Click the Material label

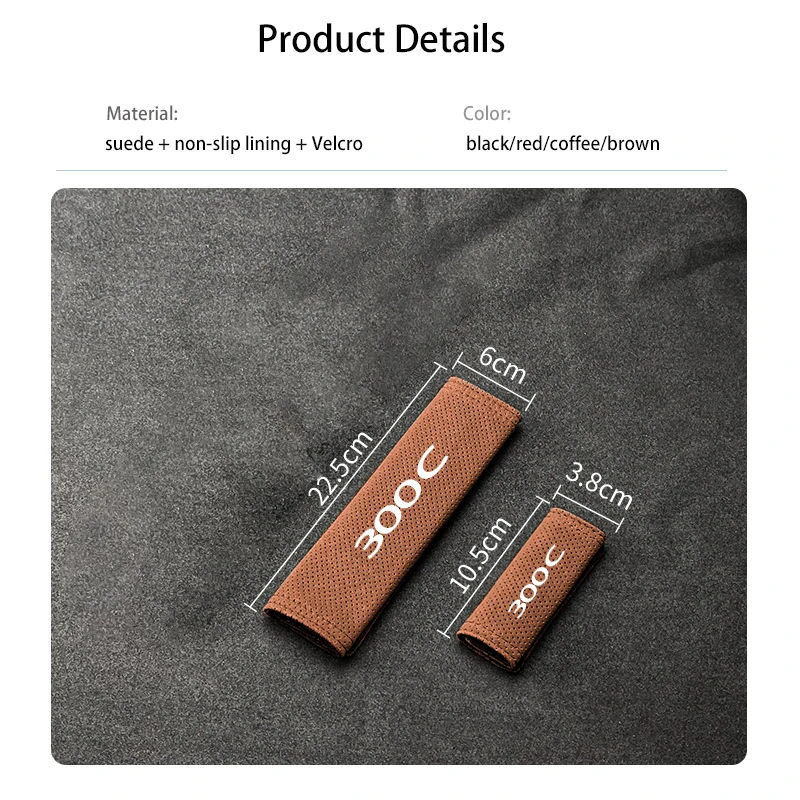point(142,113)
